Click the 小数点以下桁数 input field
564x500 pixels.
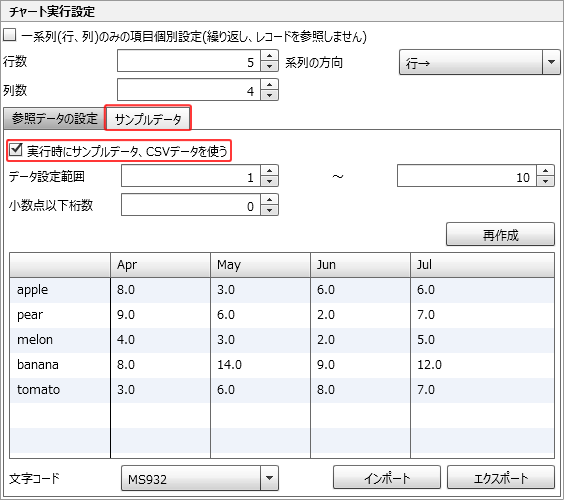pos(191,205)
